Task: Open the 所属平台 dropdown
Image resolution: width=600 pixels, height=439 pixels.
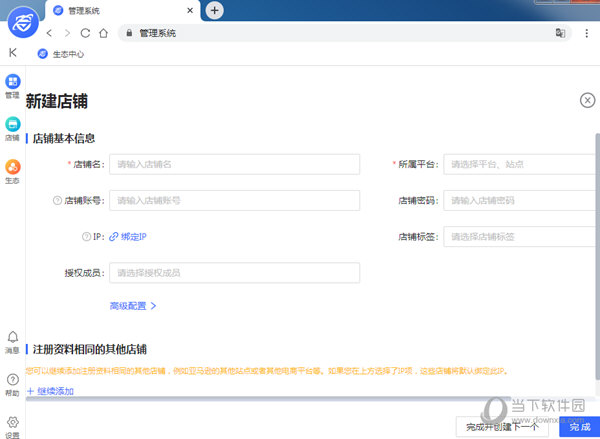Action: 520,164
